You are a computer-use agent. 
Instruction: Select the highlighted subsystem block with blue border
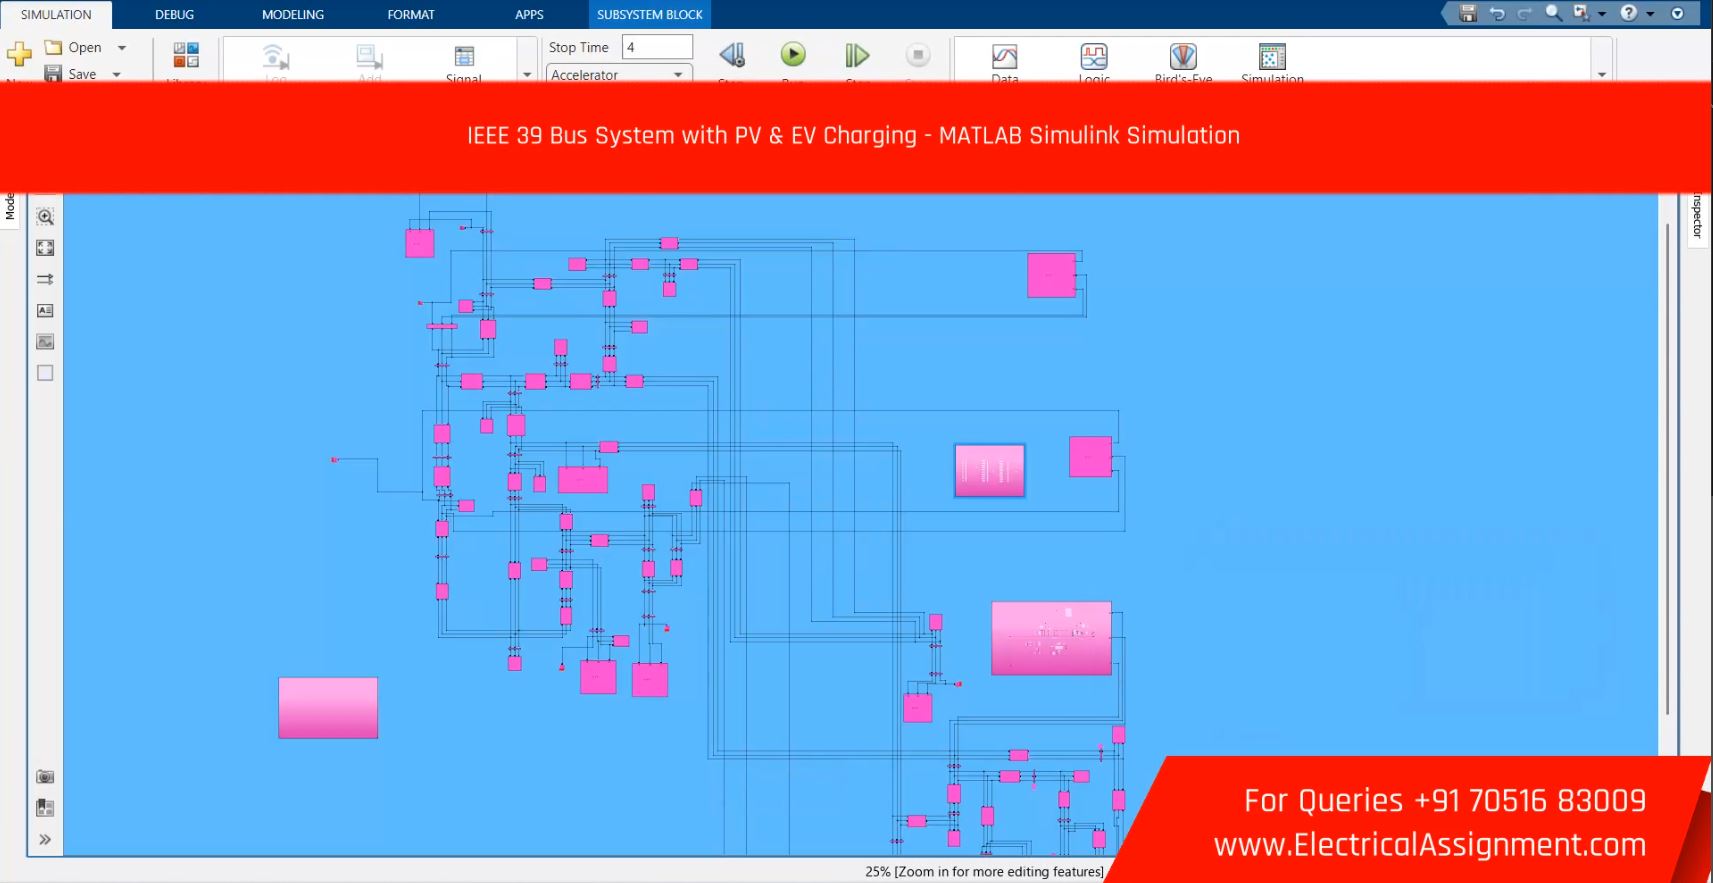(990, 470)
